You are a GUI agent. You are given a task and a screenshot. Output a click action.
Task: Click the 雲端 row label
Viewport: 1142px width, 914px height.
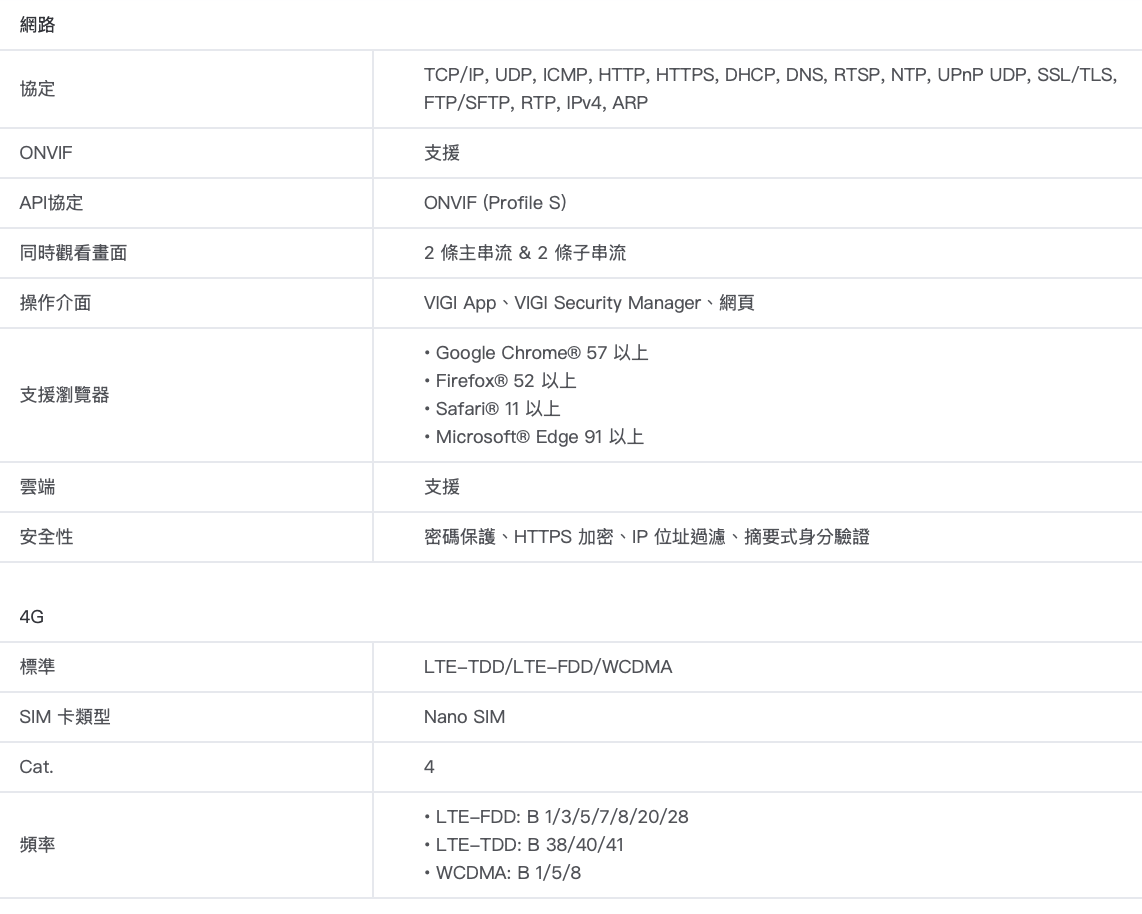(38, 487)
